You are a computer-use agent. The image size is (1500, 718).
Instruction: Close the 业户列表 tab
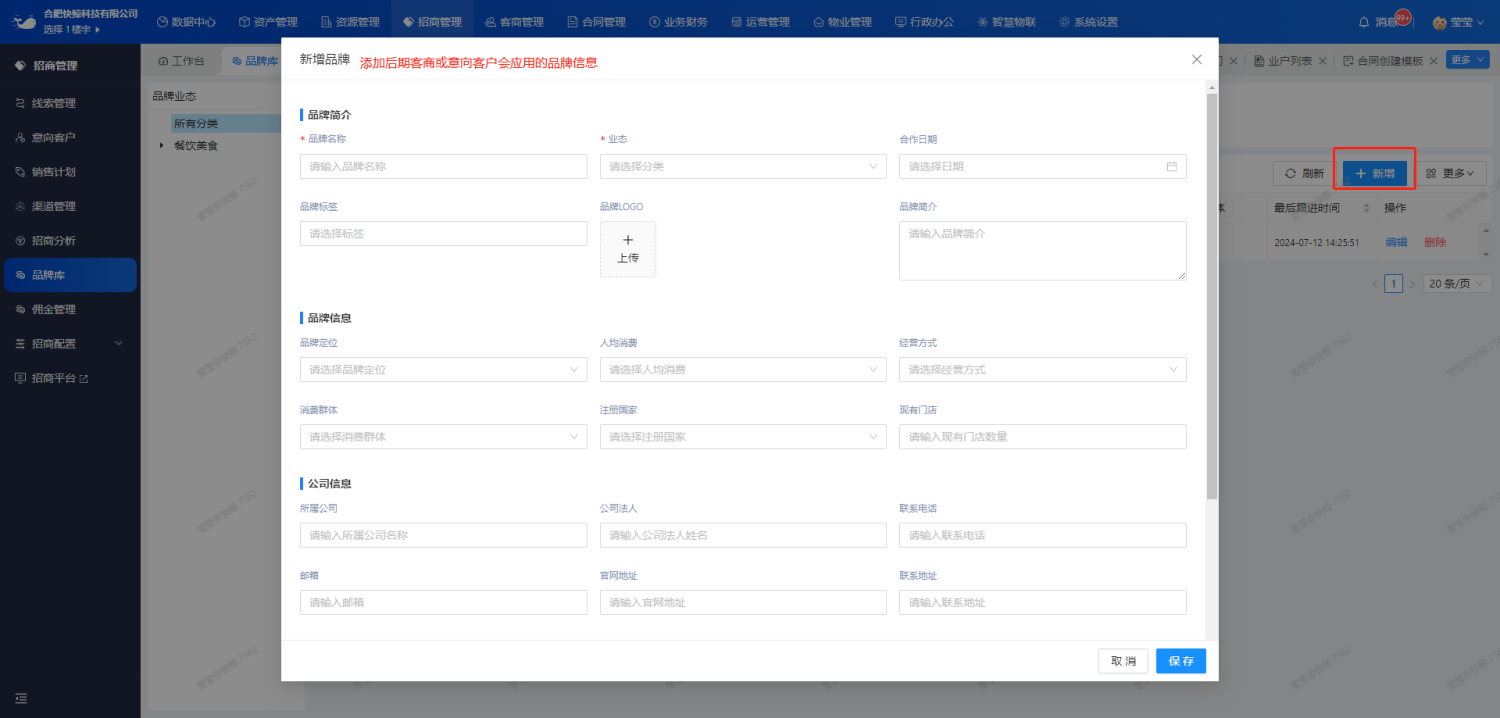[1323, 61]
